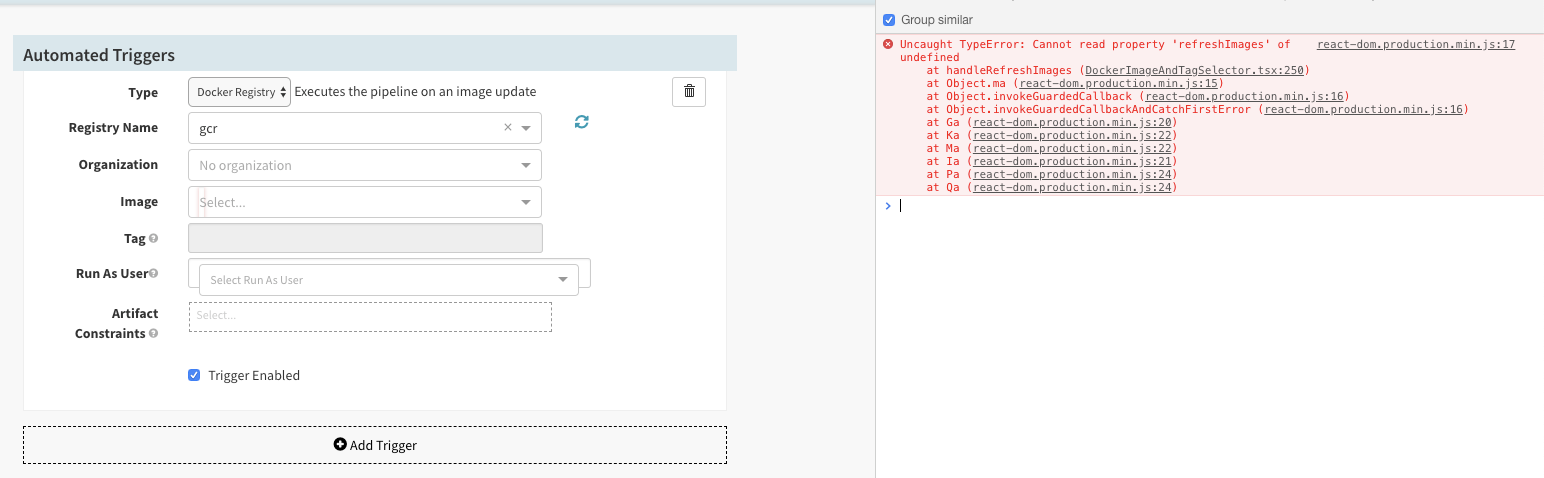Click the red error icon in console

coord(888,45)
